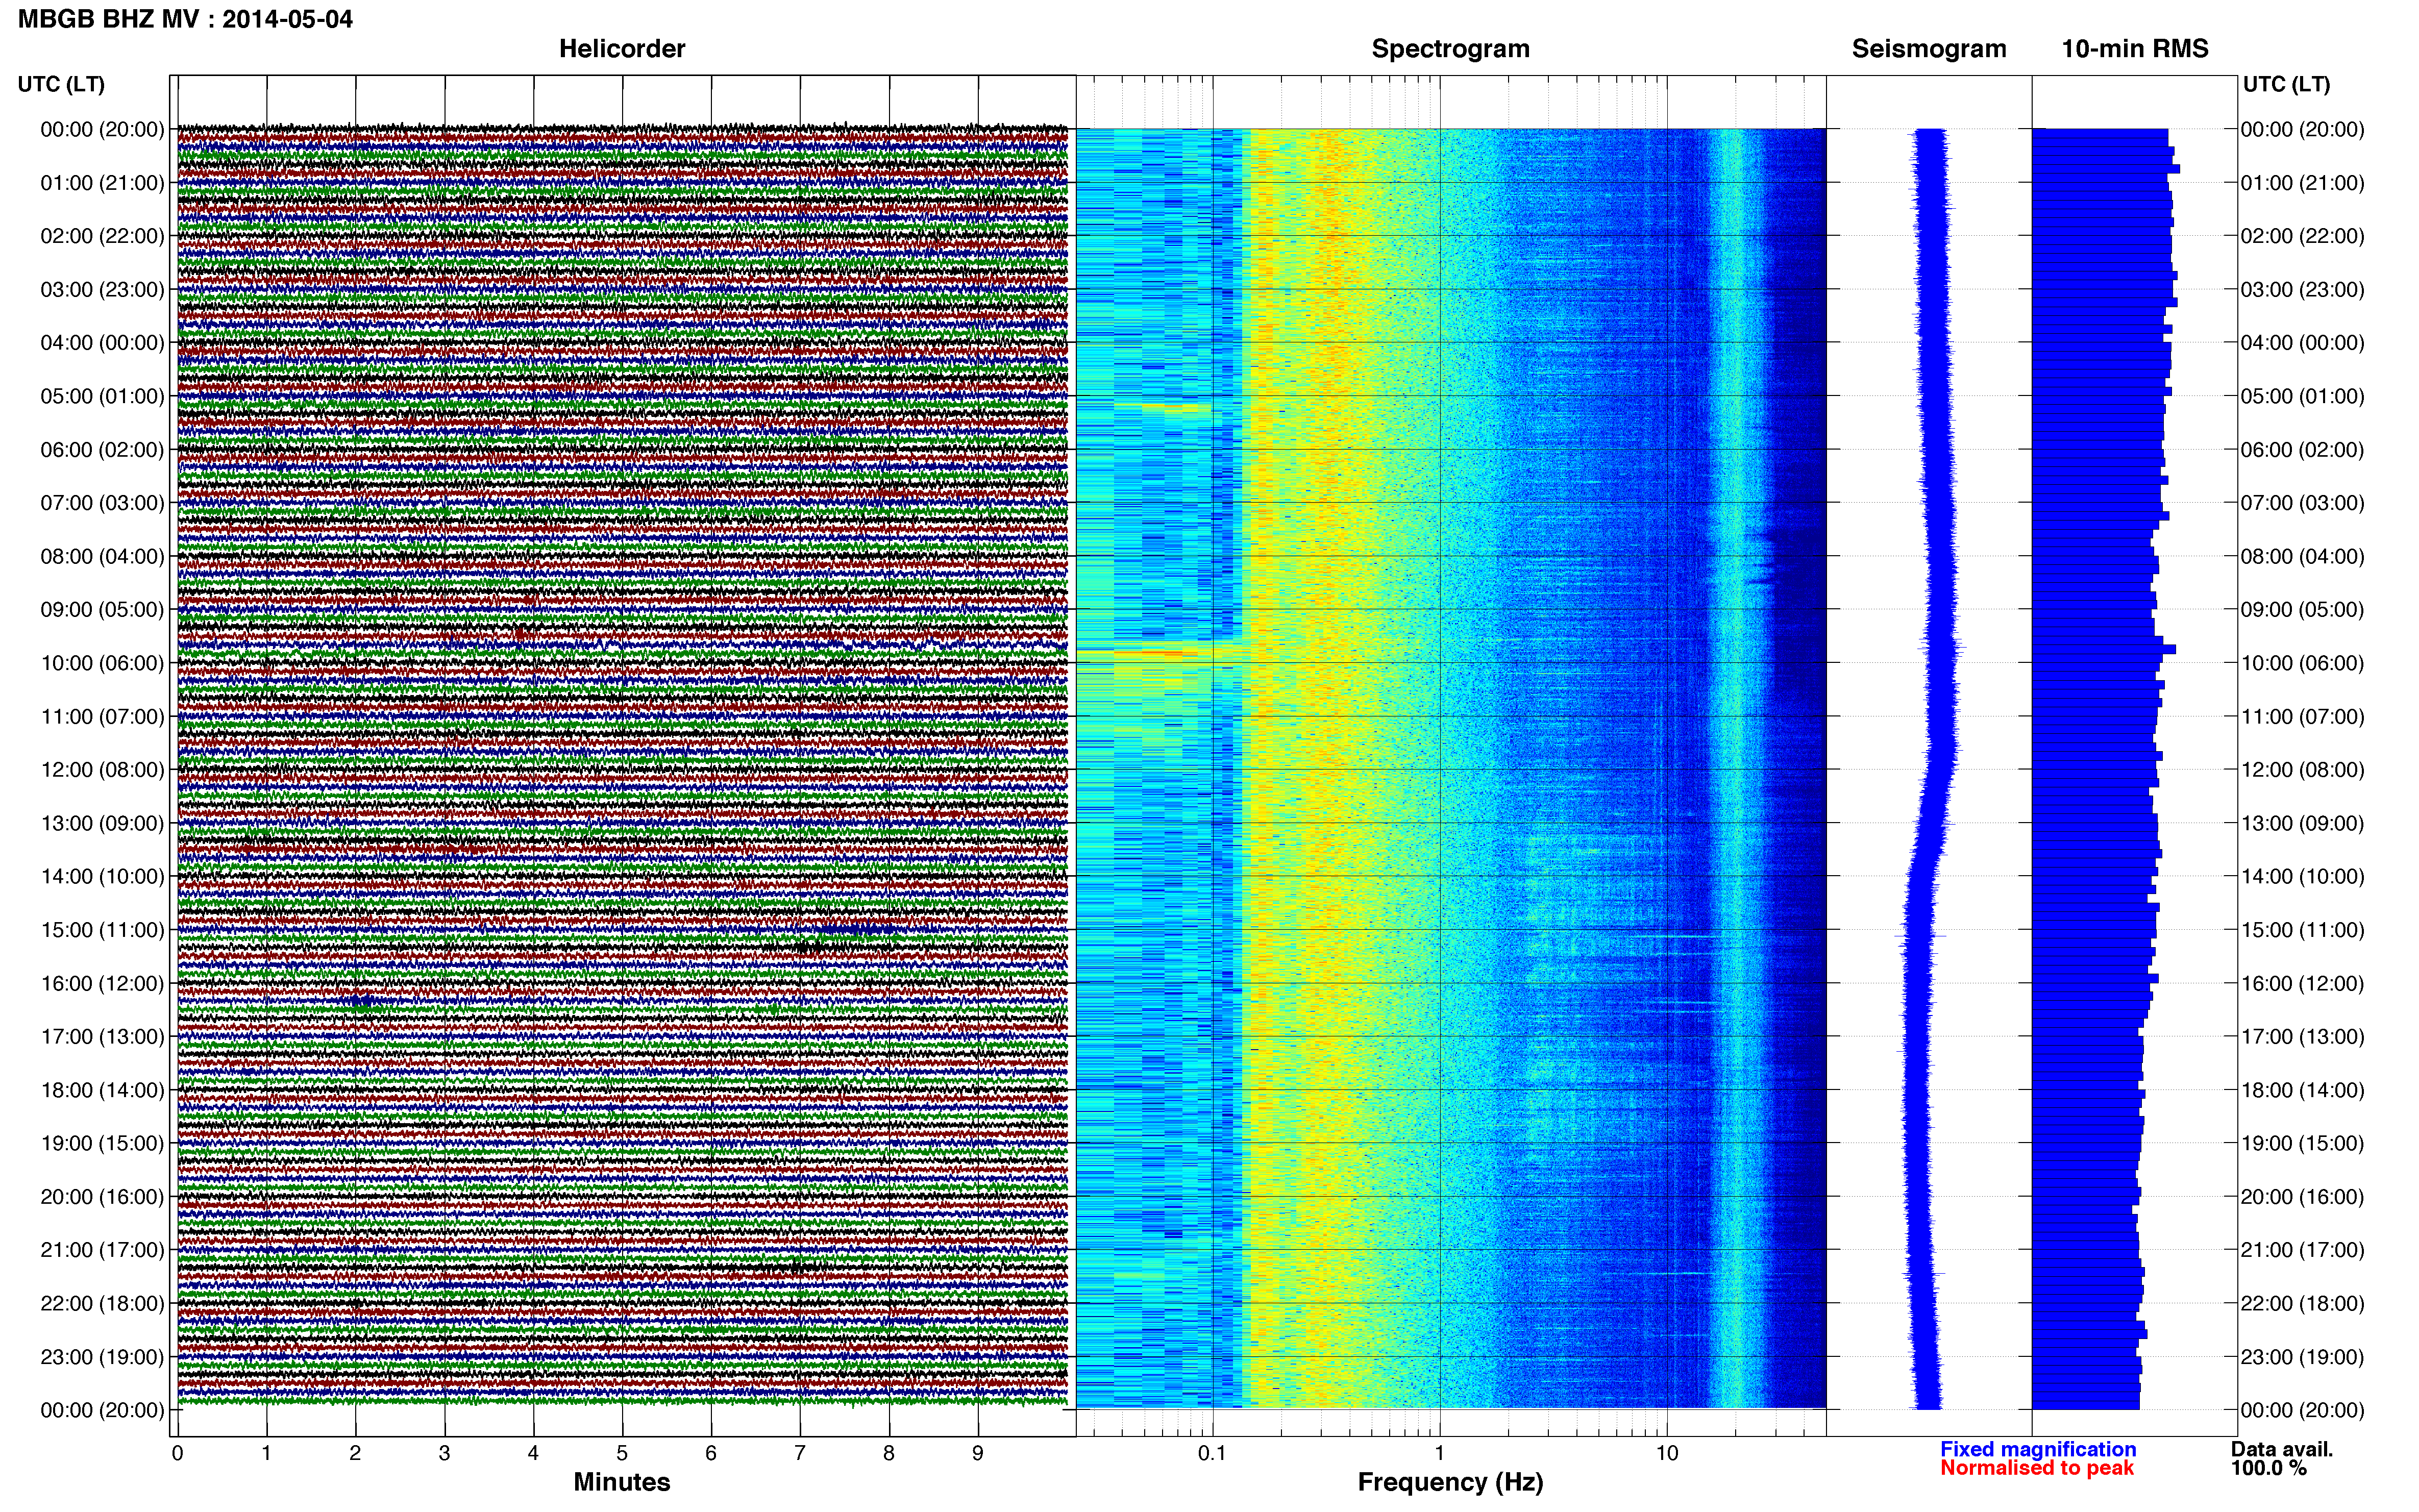
Task: Click the left time label '21:00 (17:00)'
Action: (102, 1250)
